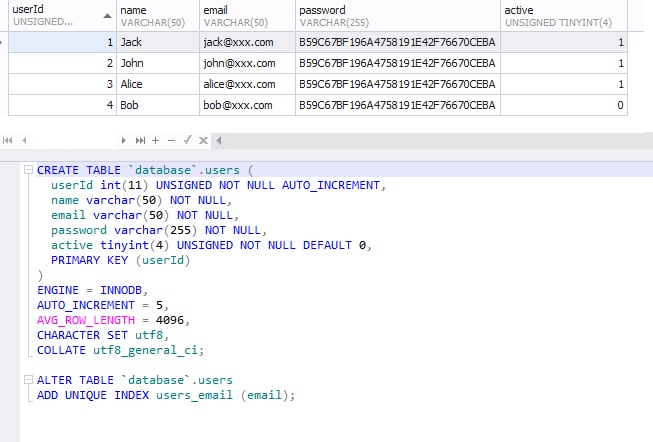Image resolution: width=653 pixels, height=442 pixels.
Task: Go to next record in navigator
Action: (x=123, y=140)
